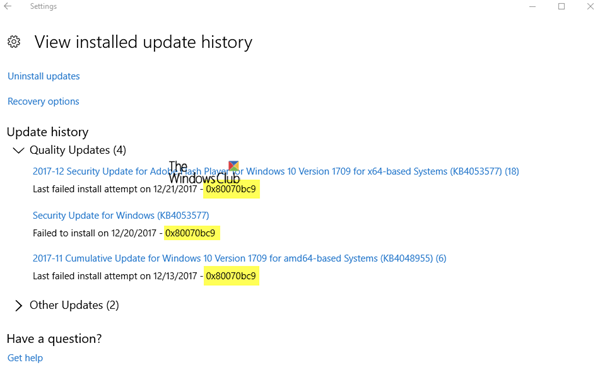This screenshot has height=370, width=600.
Task: Click the View installed update history title
Action: point(143,42)
